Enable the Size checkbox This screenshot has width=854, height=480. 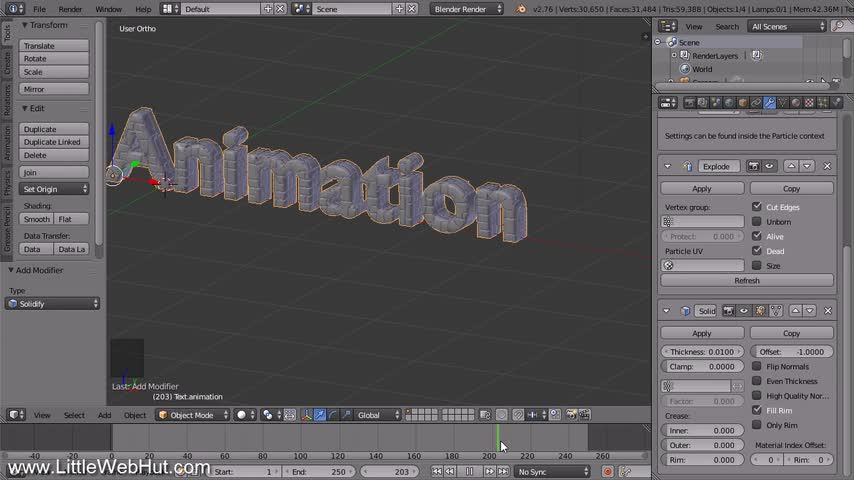[x=757, y=265]
